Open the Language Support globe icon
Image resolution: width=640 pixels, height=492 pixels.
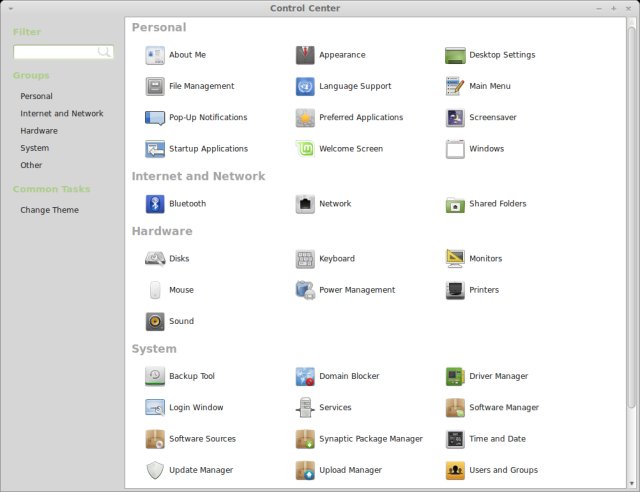pyautogui.click(x=305, y=86)
